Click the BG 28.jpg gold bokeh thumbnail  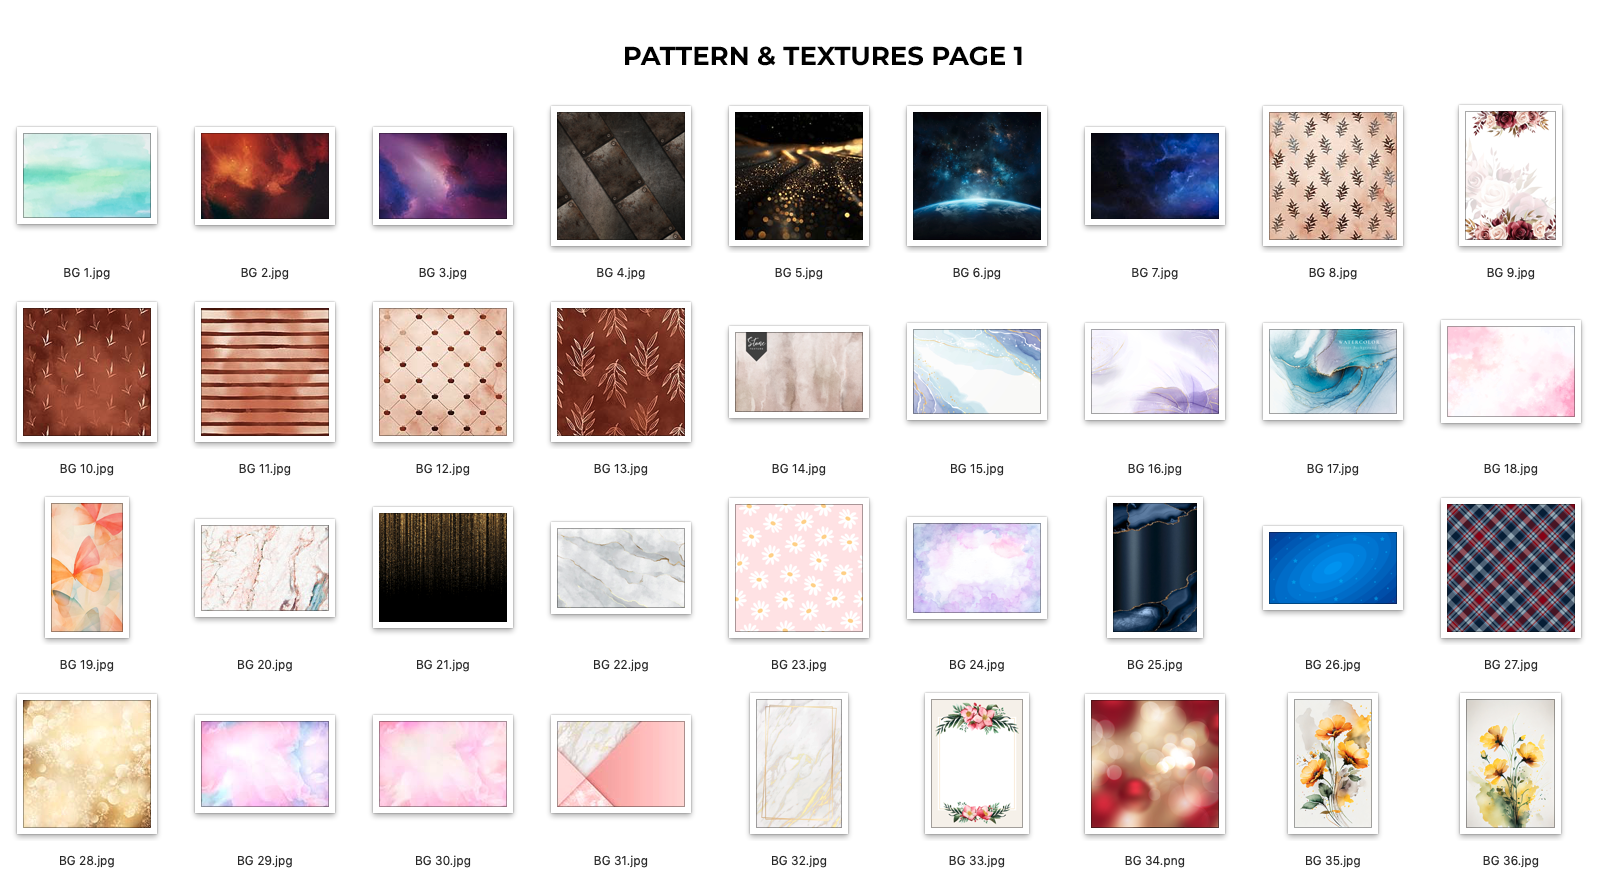point(87,764)
